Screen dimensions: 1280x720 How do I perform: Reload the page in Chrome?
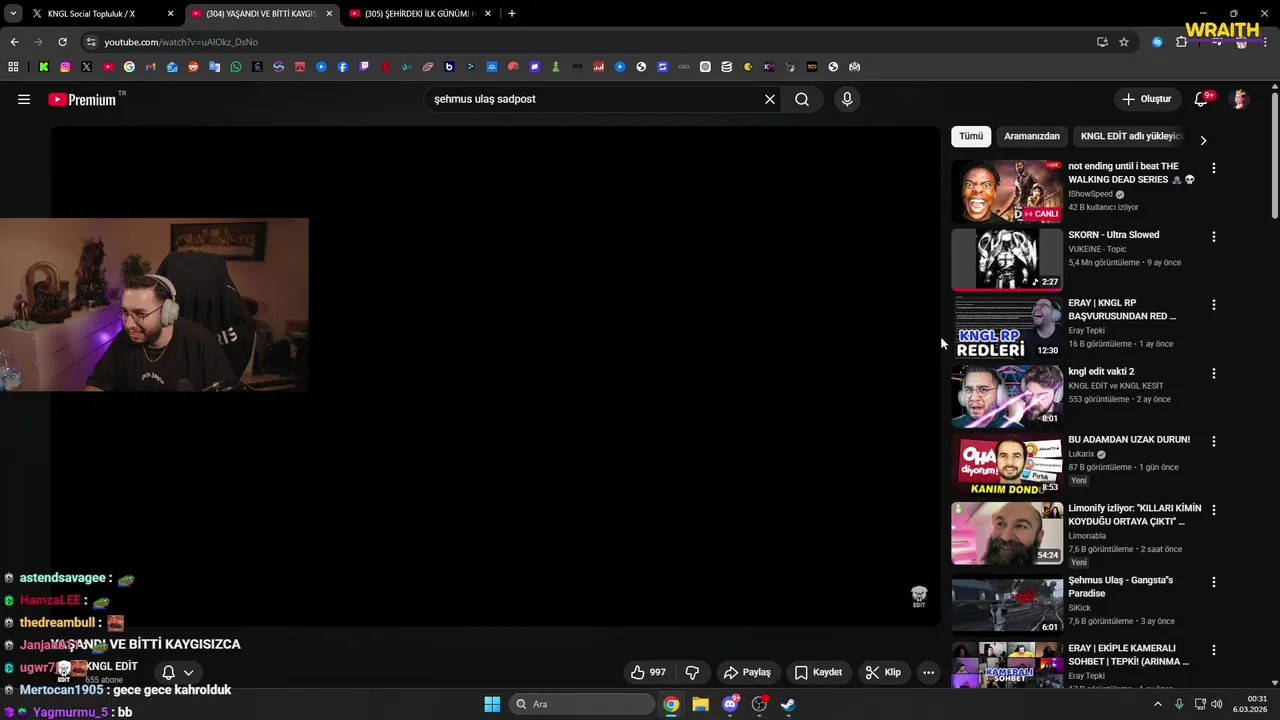click(62, 42)
